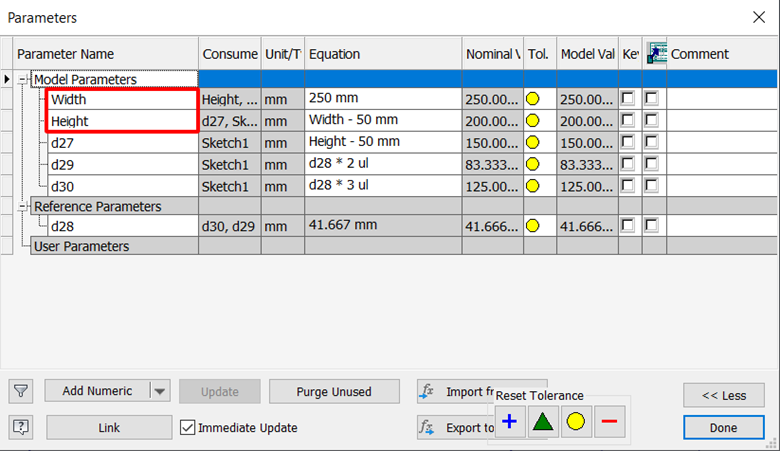Click d28 consumed by cell d30, d29

[x=230, y=226]
